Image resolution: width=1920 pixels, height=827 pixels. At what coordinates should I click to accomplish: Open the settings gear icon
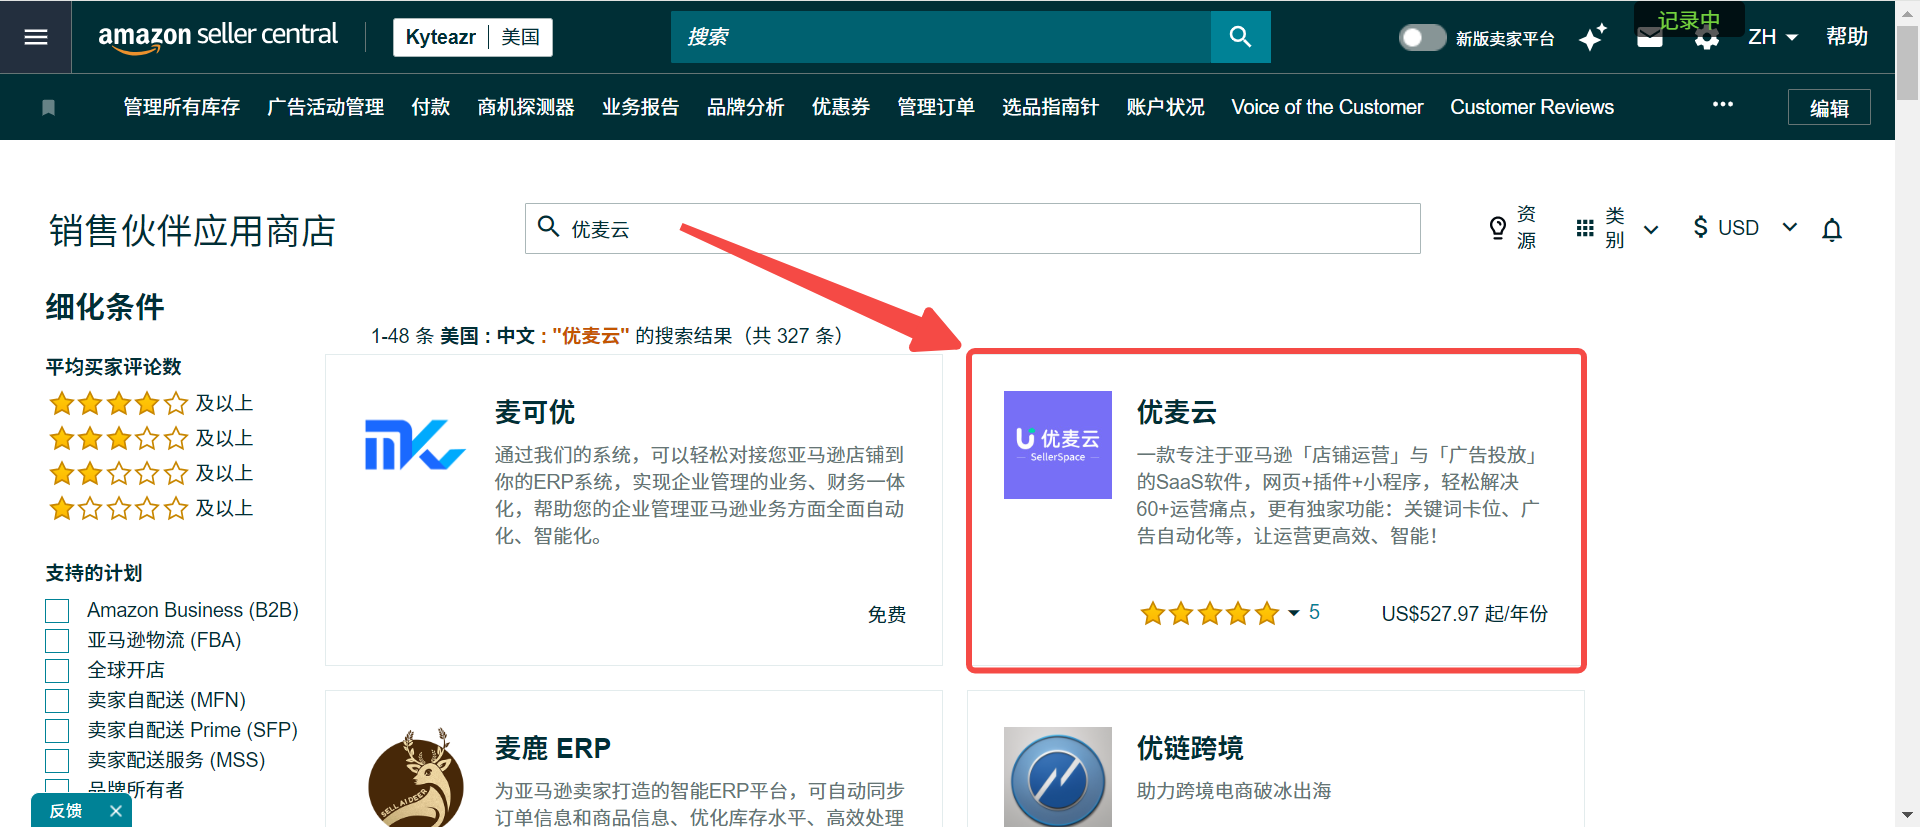[x=1707, y=40]
